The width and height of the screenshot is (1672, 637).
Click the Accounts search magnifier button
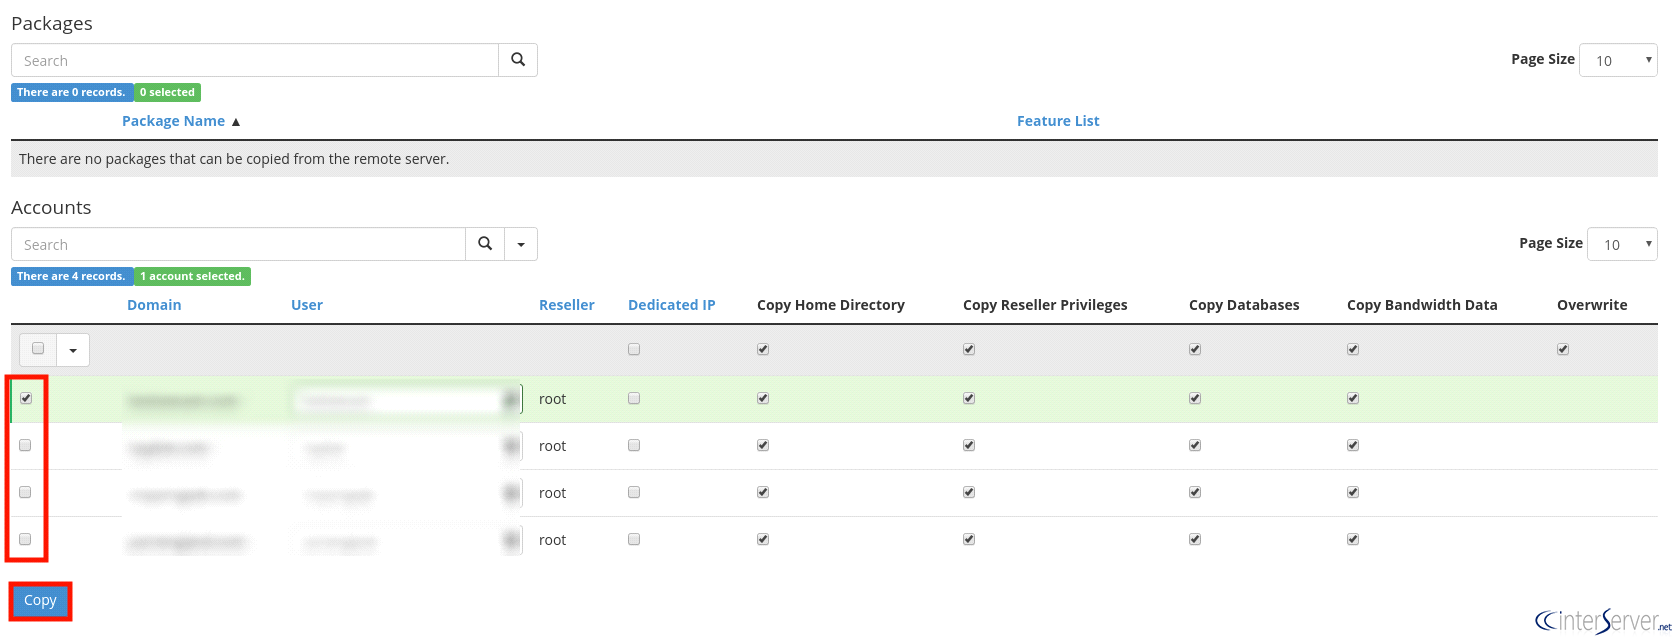coord(485,244)
